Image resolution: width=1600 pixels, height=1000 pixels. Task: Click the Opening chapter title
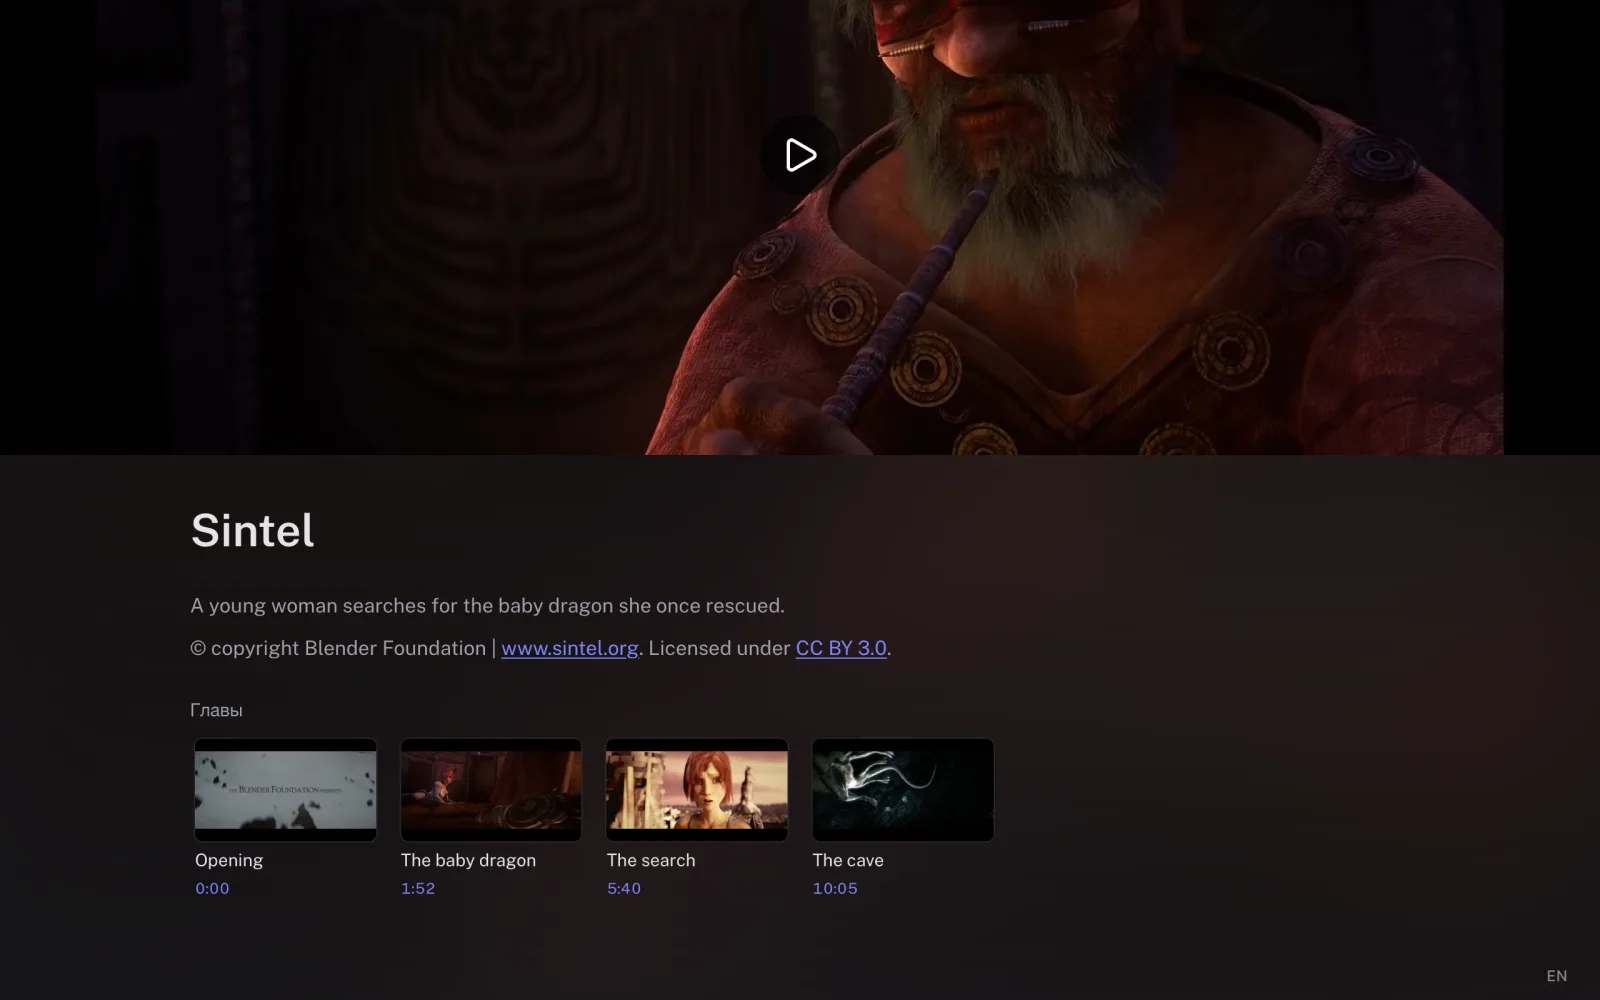click(x=229, y=860)
